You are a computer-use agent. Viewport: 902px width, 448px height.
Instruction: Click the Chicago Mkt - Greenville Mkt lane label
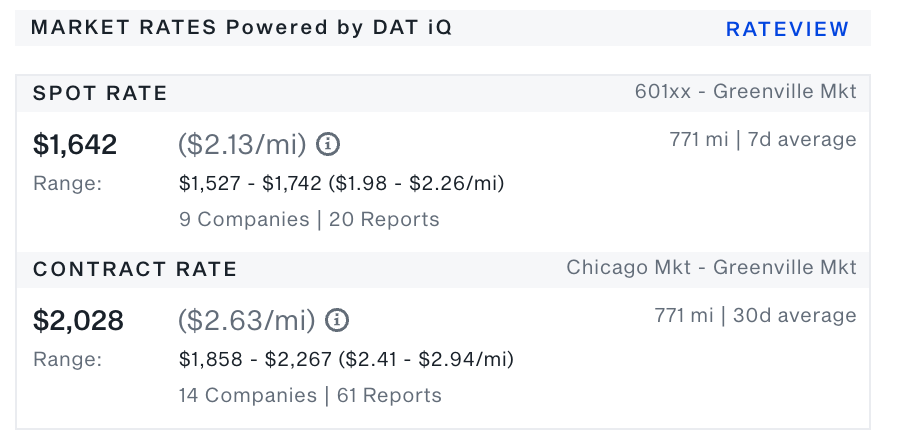coord(712,267)
